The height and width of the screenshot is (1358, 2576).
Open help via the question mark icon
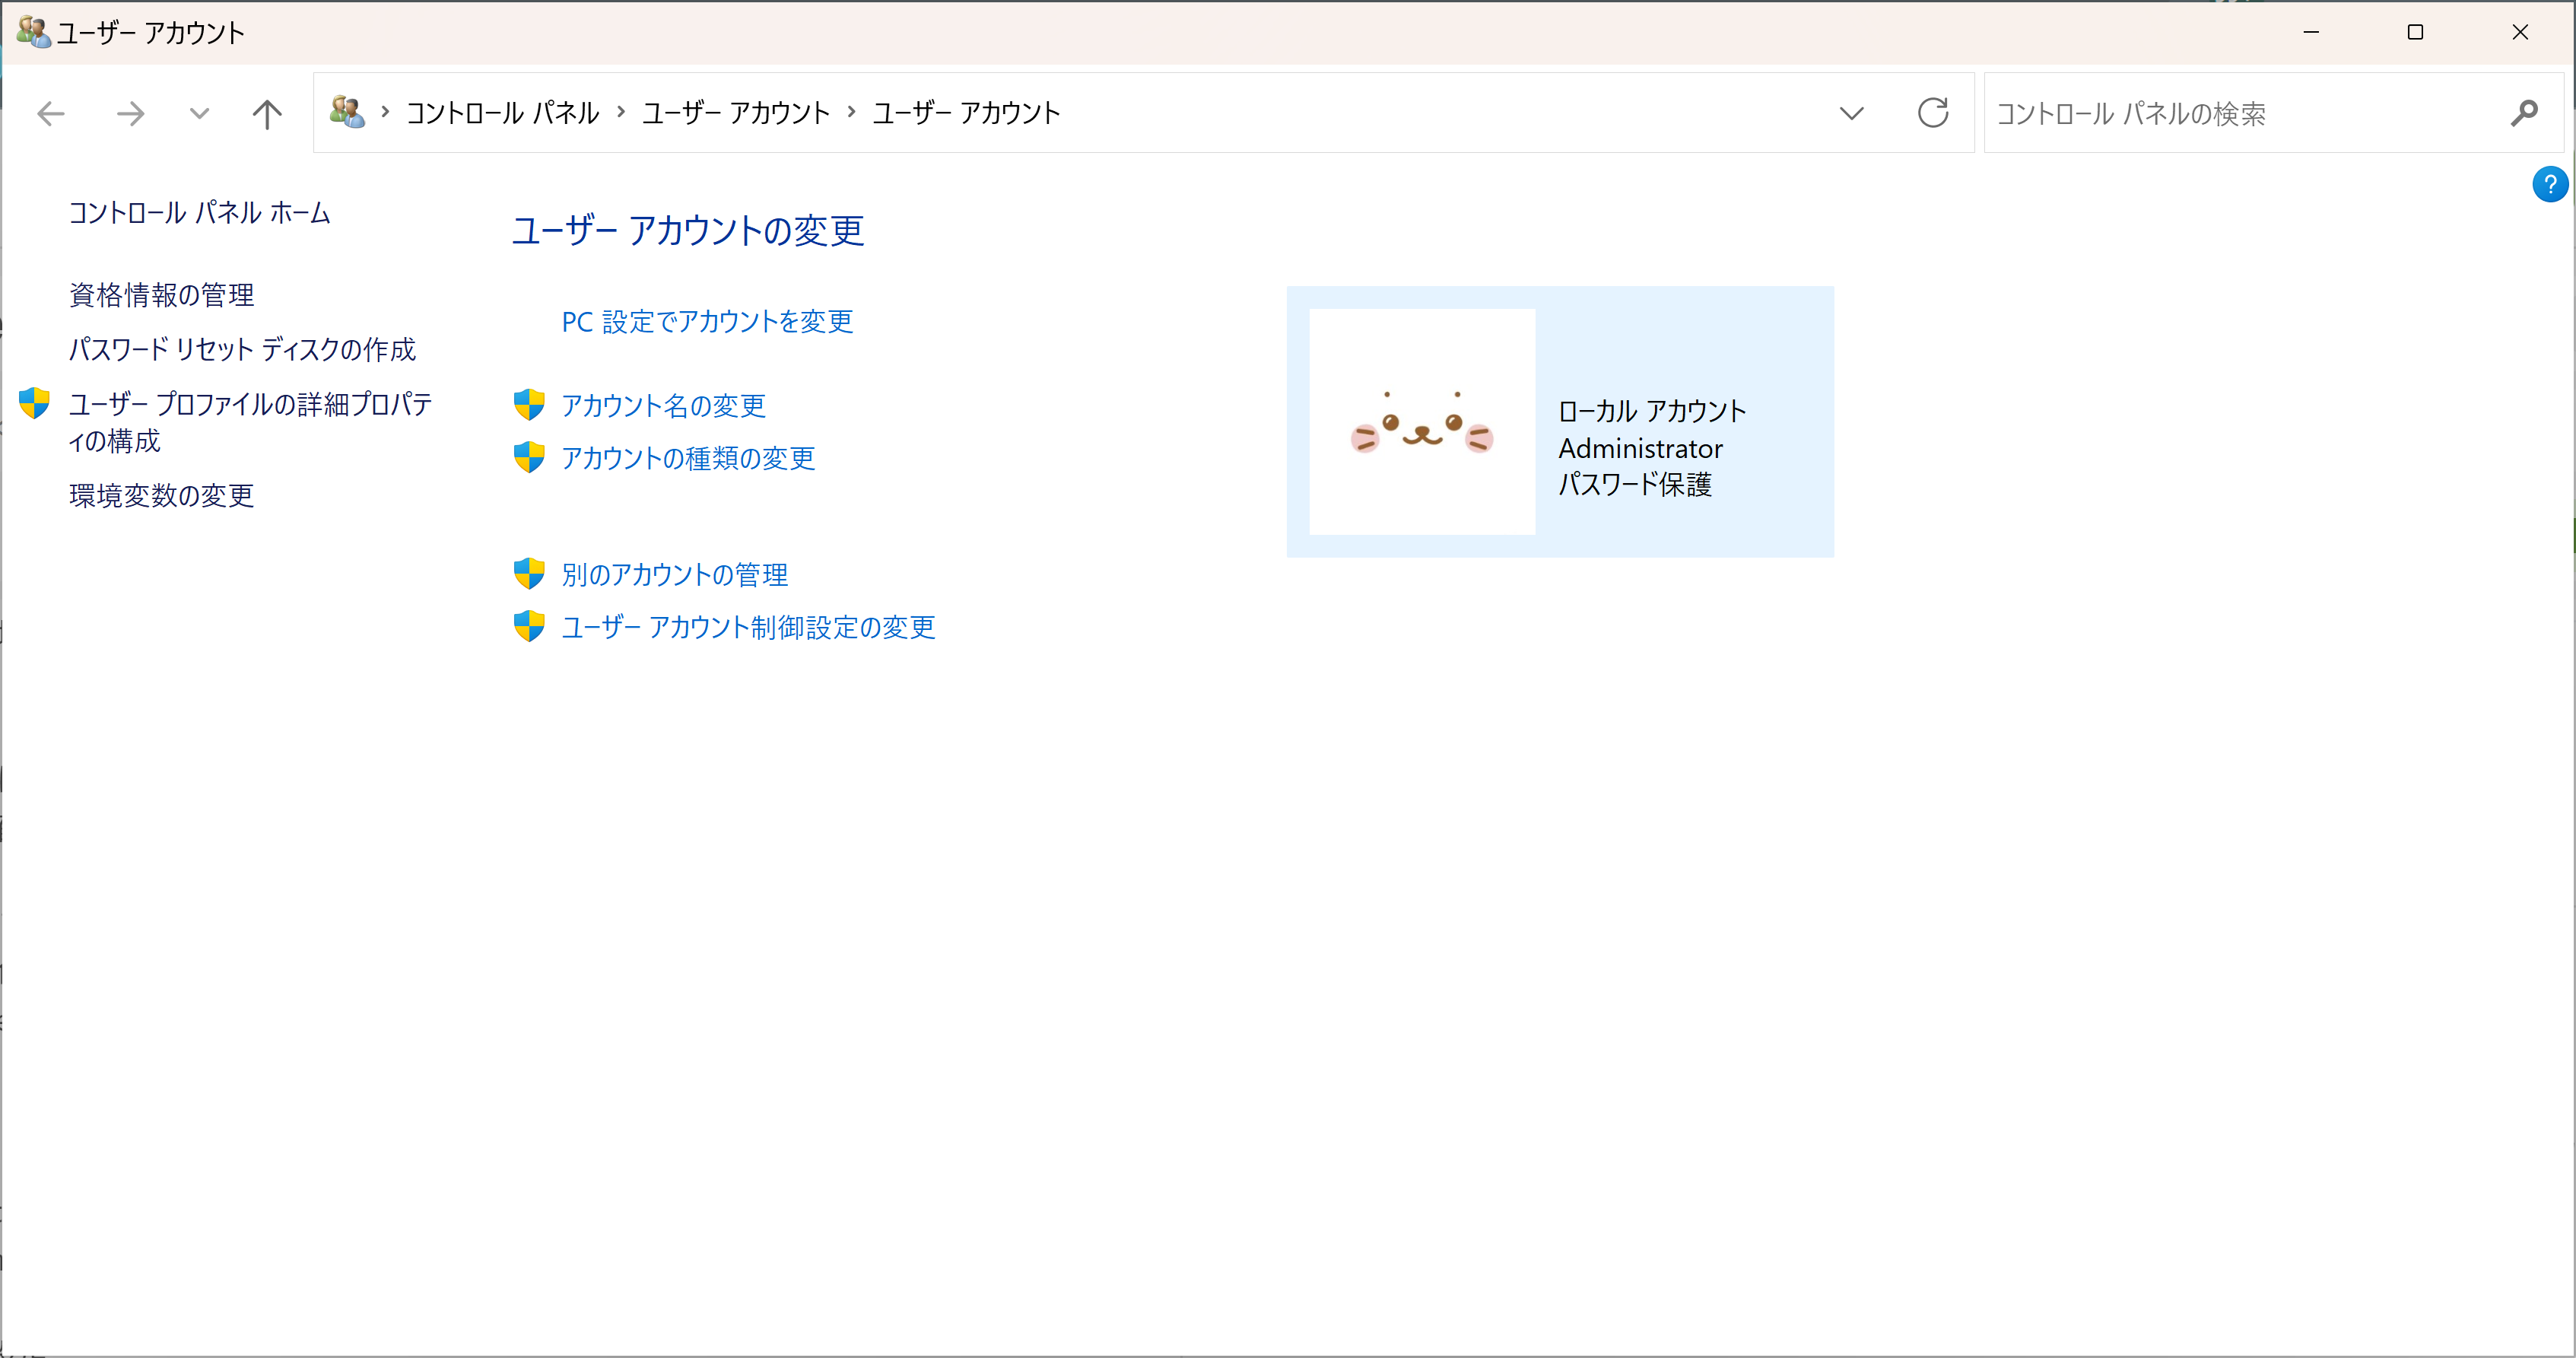[x=2551, y=184]
